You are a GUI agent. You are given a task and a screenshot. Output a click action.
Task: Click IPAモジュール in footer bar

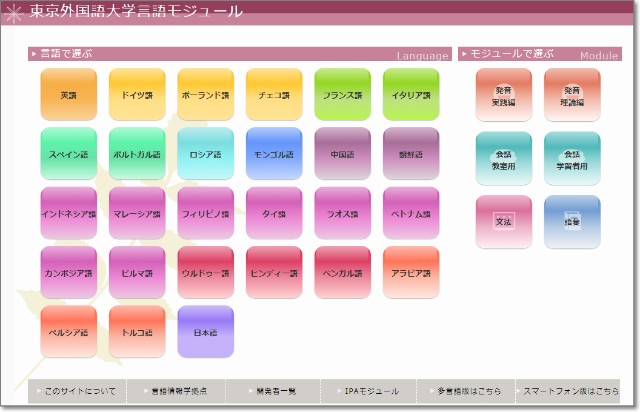(x=371, y=391)
